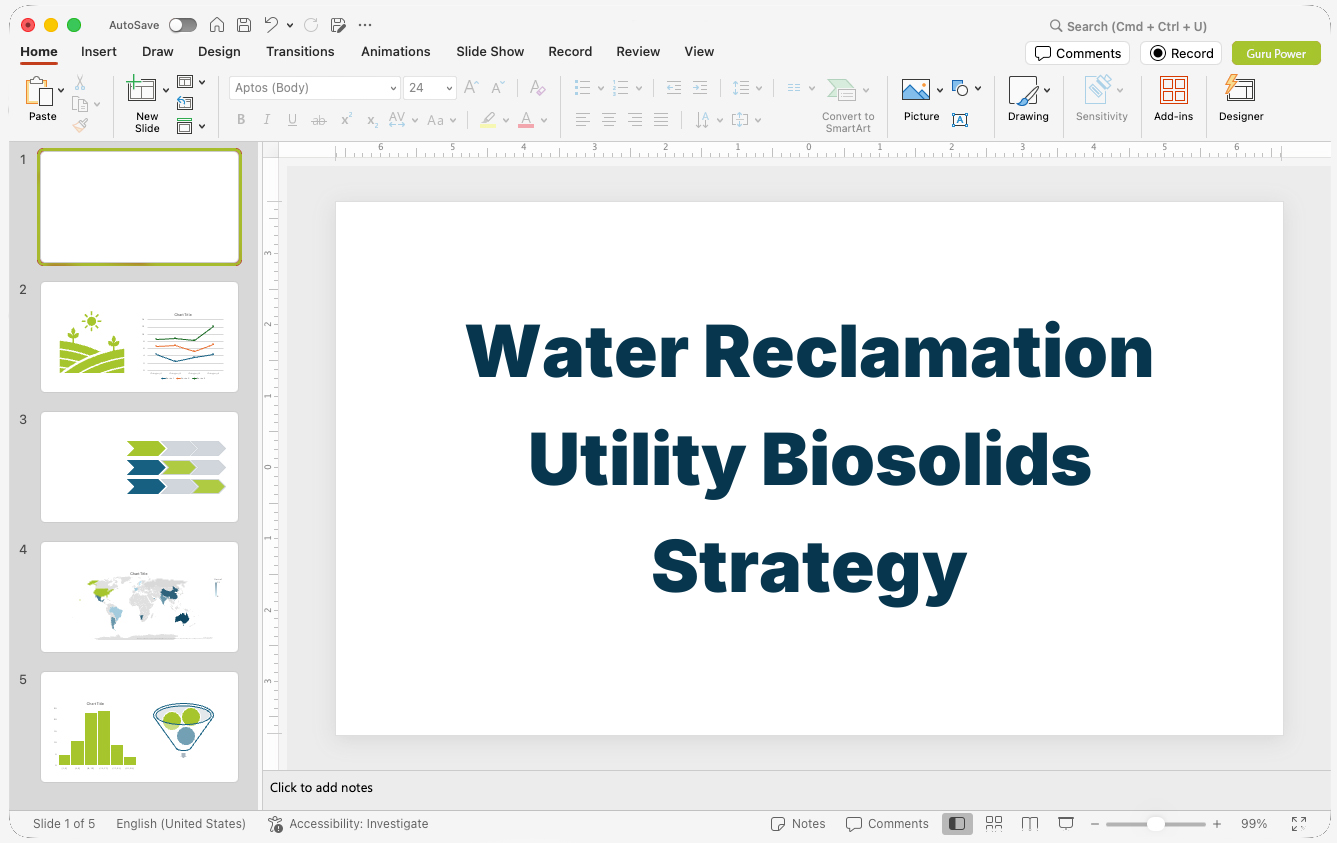Fit slide to window icon
The image size is (1337, 843).
coord(1299,823)
